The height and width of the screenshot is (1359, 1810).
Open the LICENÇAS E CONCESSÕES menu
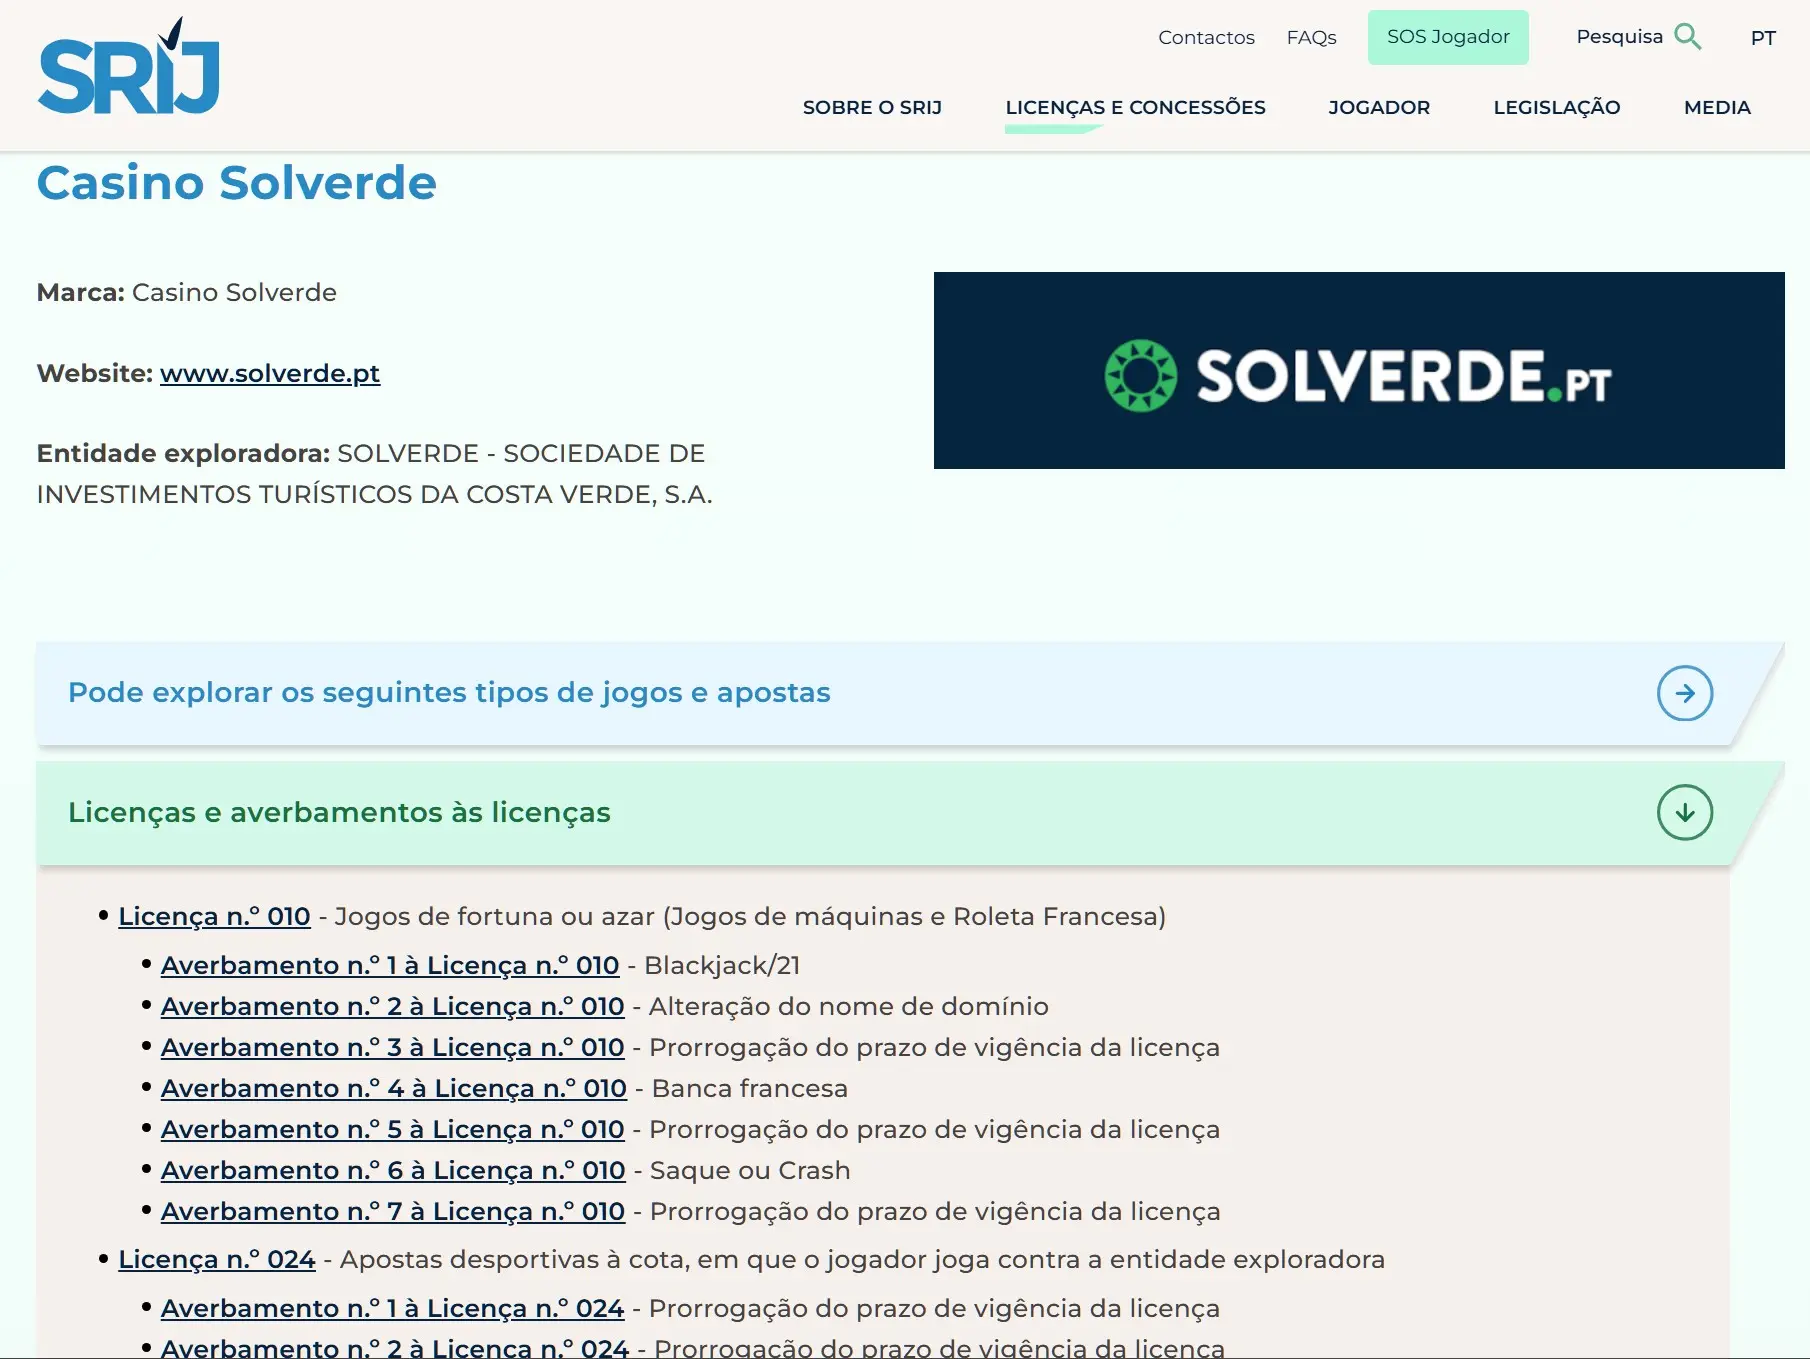coord(1135,107)
